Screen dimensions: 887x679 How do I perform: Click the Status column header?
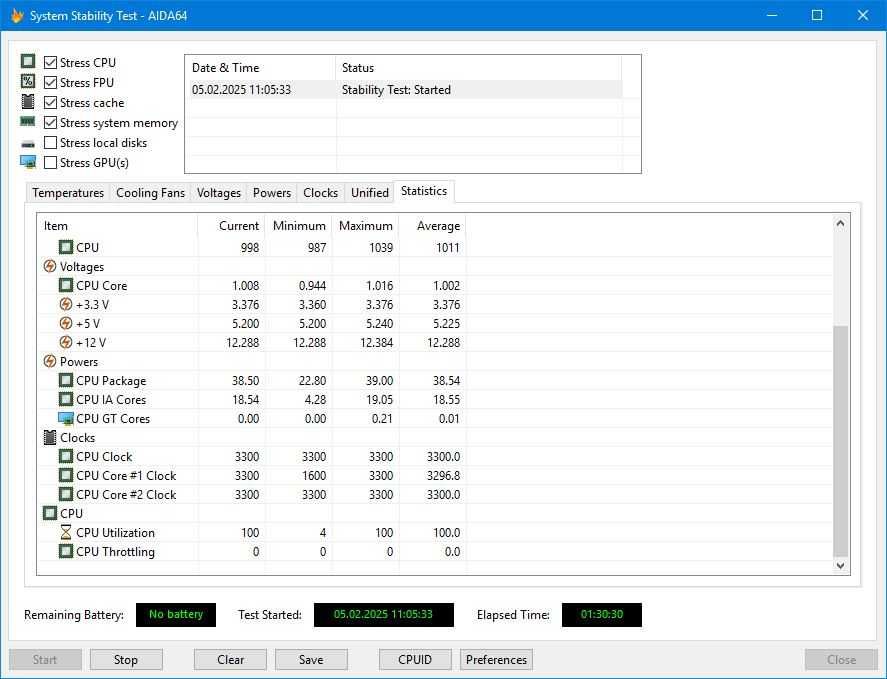pyautogui.click(x=479, y=68)
